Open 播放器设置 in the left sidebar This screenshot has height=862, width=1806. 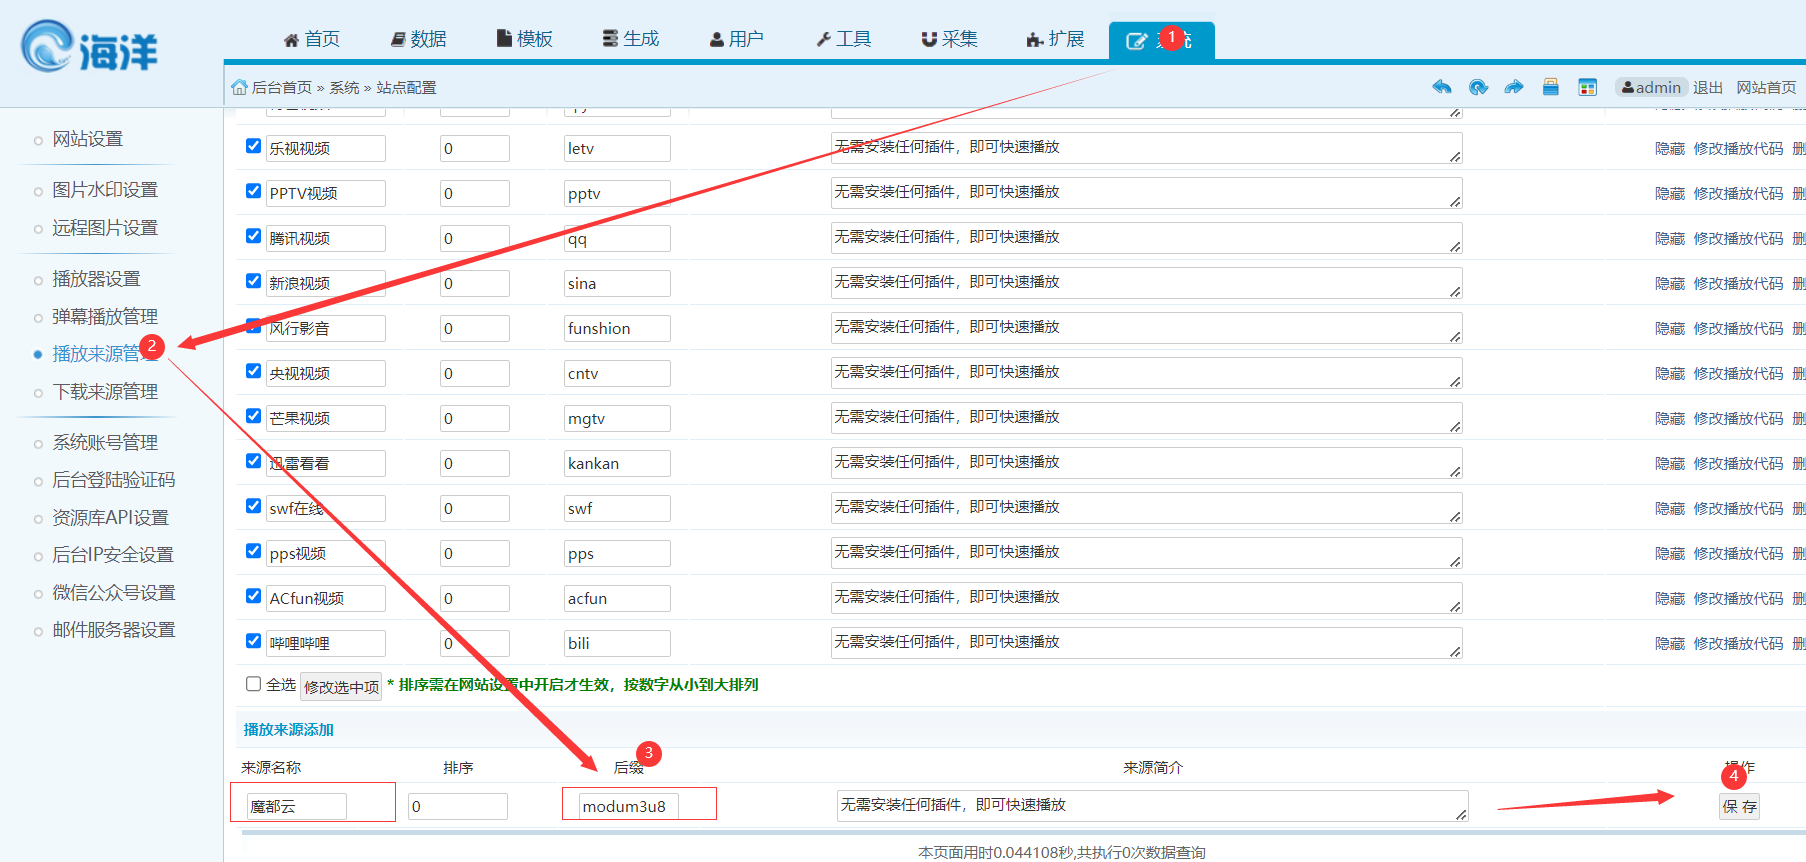[x=96, y=279]
